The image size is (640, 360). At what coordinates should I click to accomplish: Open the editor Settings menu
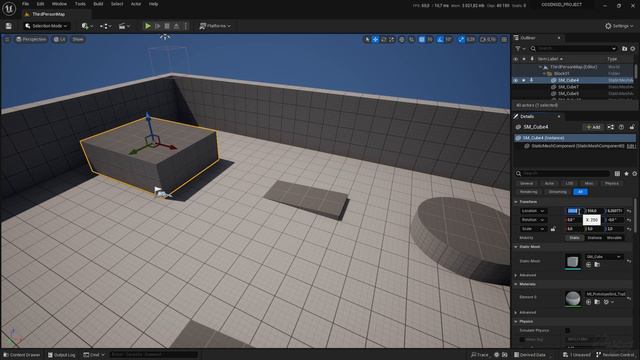click(x=619, y=26)
